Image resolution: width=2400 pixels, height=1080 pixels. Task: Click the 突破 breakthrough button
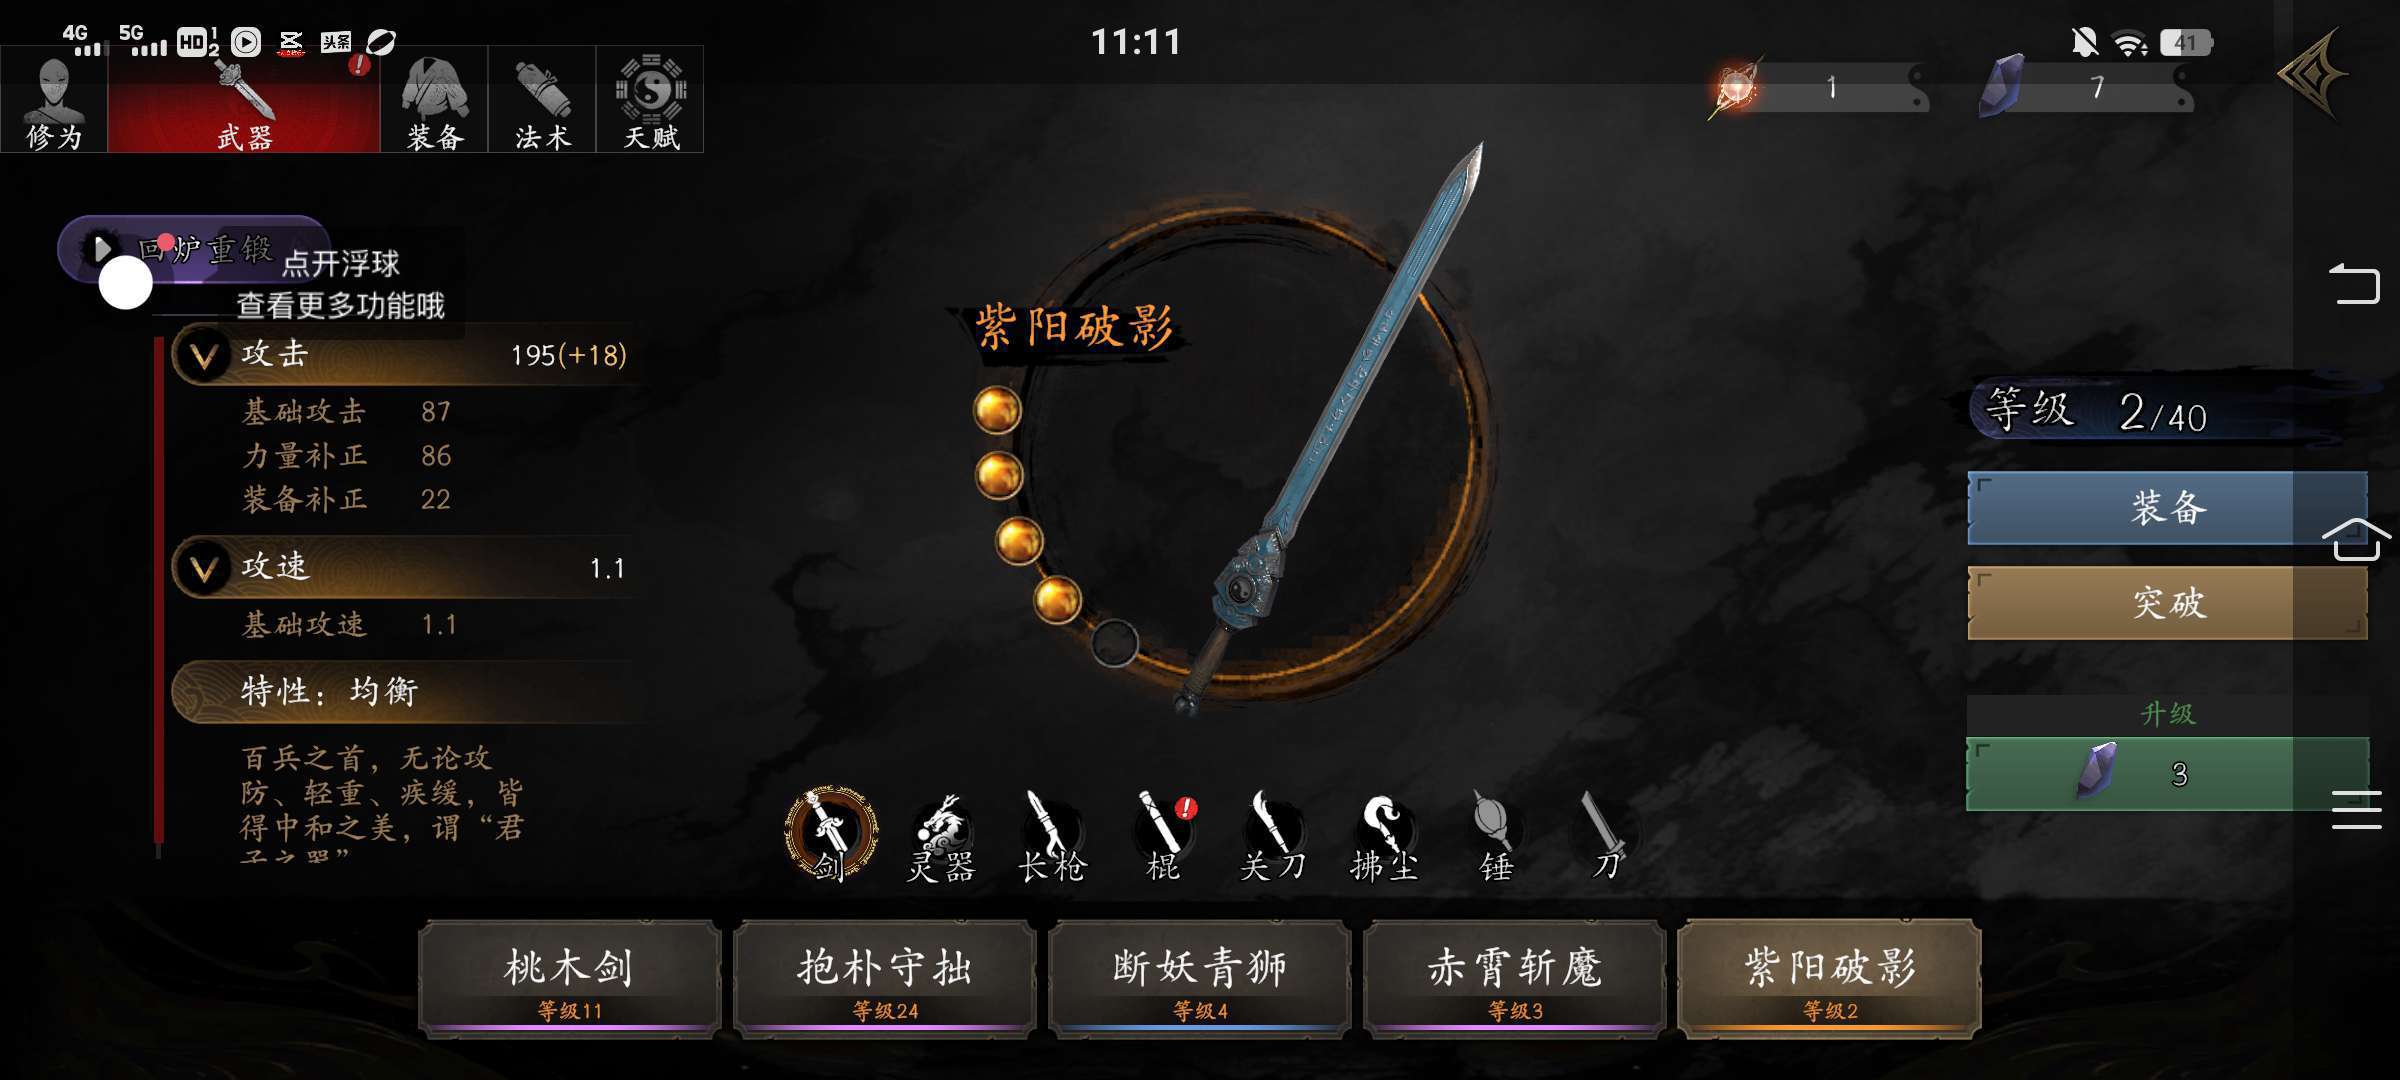pos(2167,603)
